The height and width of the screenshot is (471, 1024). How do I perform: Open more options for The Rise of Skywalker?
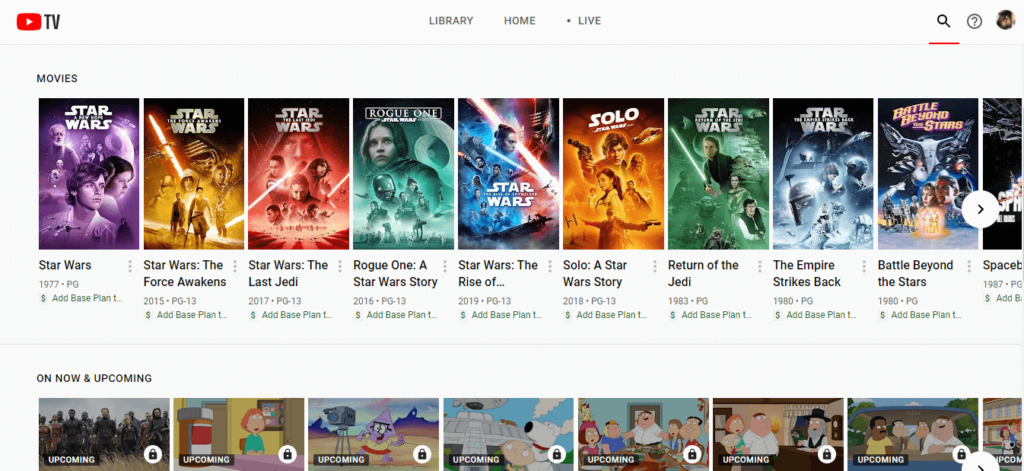tap(550, 266)
